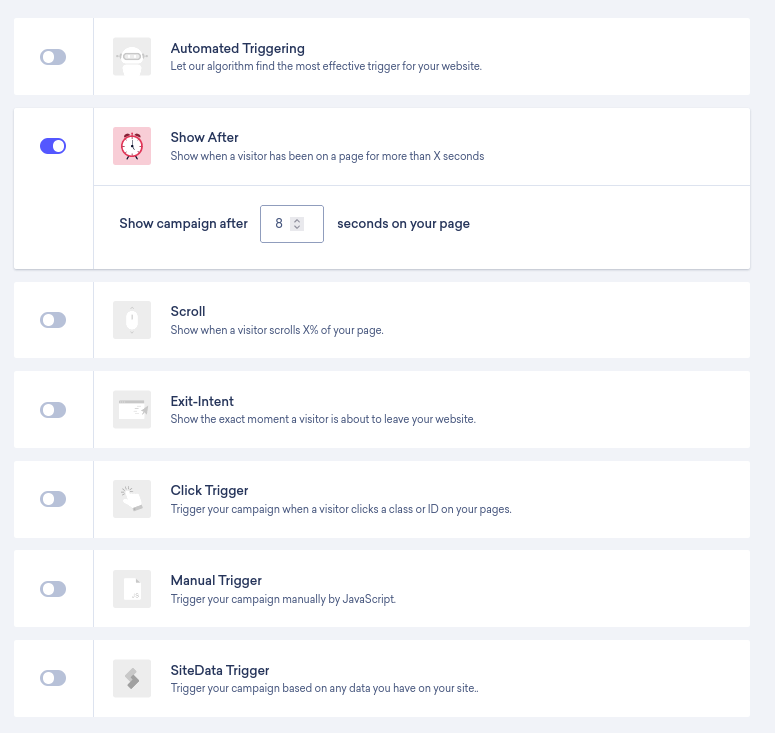Expand the Exit-Intent row heading
The height and width of the screenshot is (733, 775).
pyautogui.click(x=202, y=401)
